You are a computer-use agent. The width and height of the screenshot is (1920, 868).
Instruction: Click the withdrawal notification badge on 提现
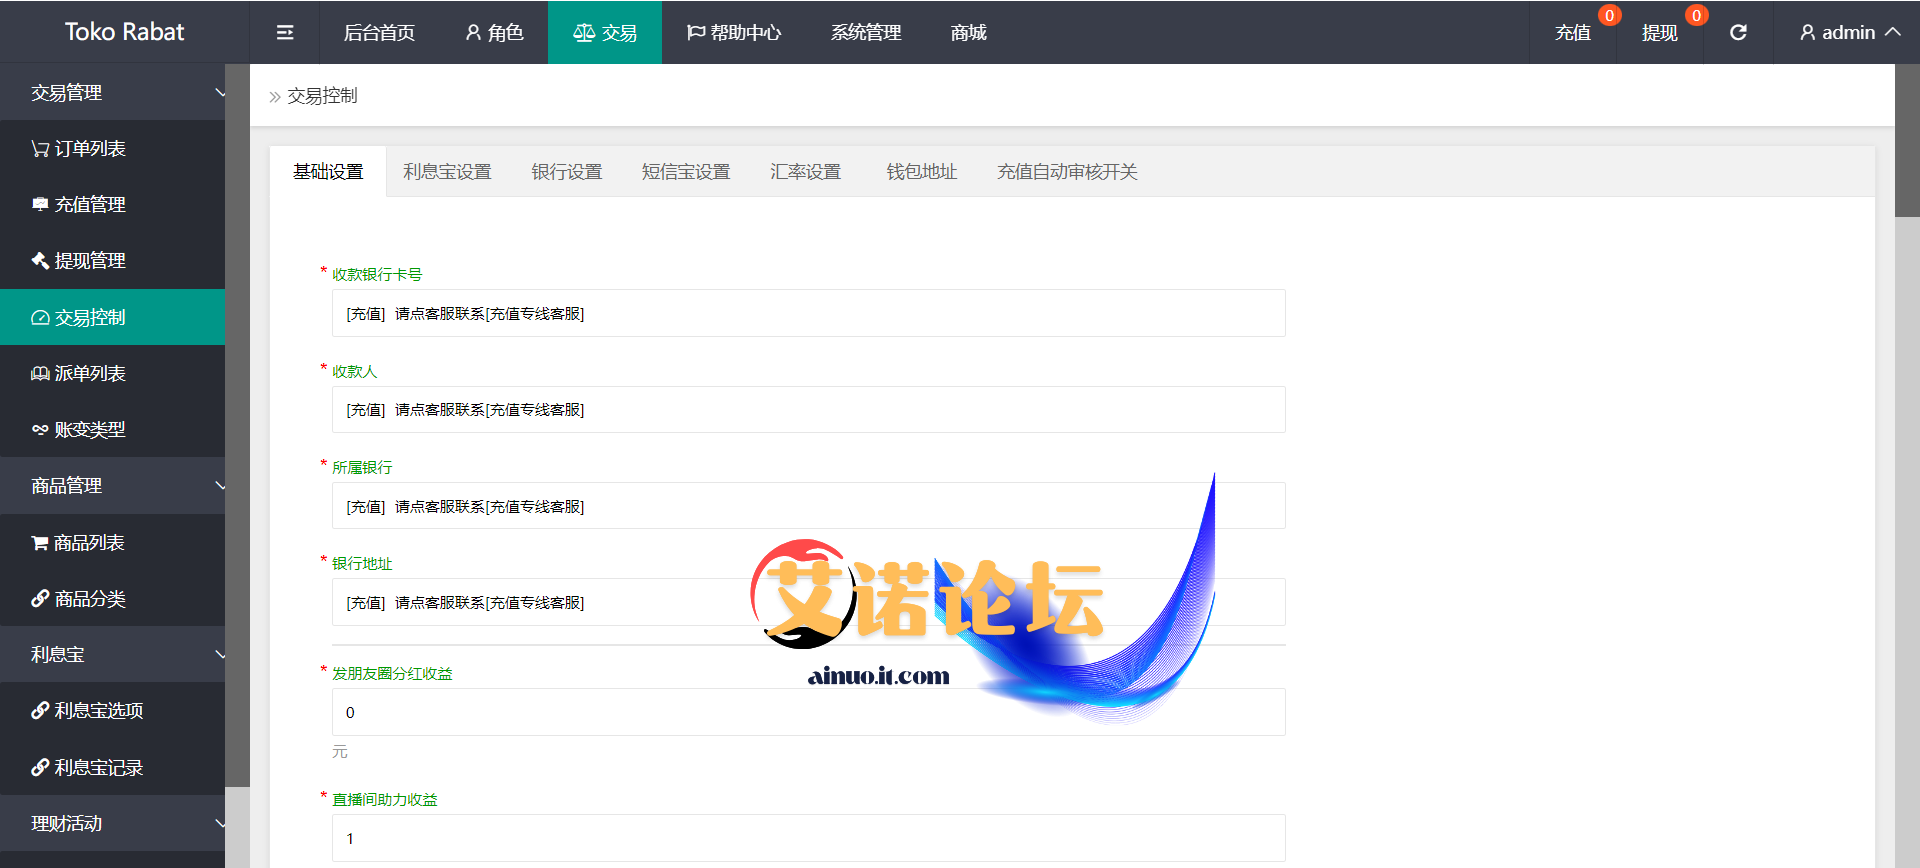1696,16
